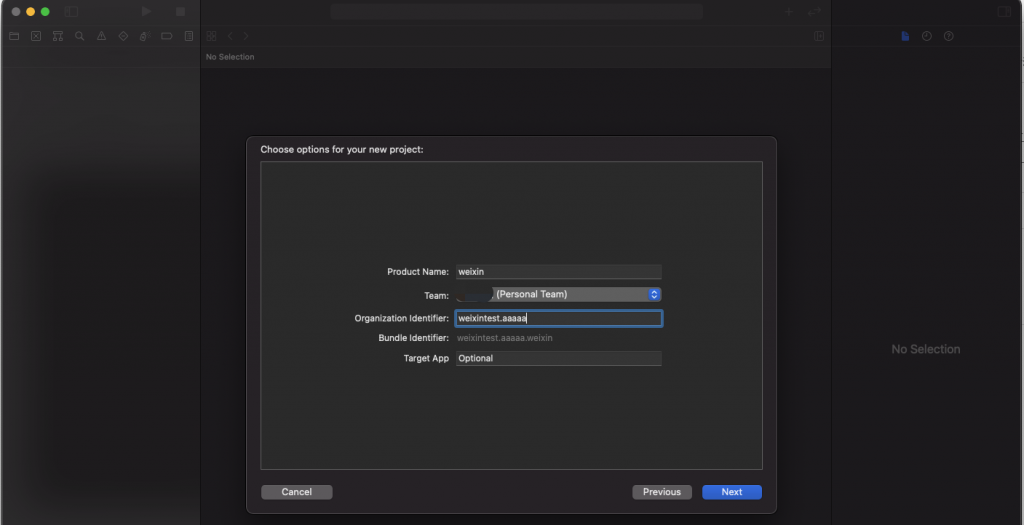
Task: Open the Breakpoint navigator icon
Action: (166, 36)
